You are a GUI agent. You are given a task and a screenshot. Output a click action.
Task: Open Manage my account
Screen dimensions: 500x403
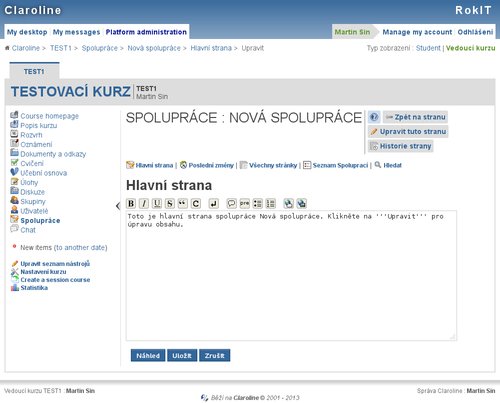(417, 32)
